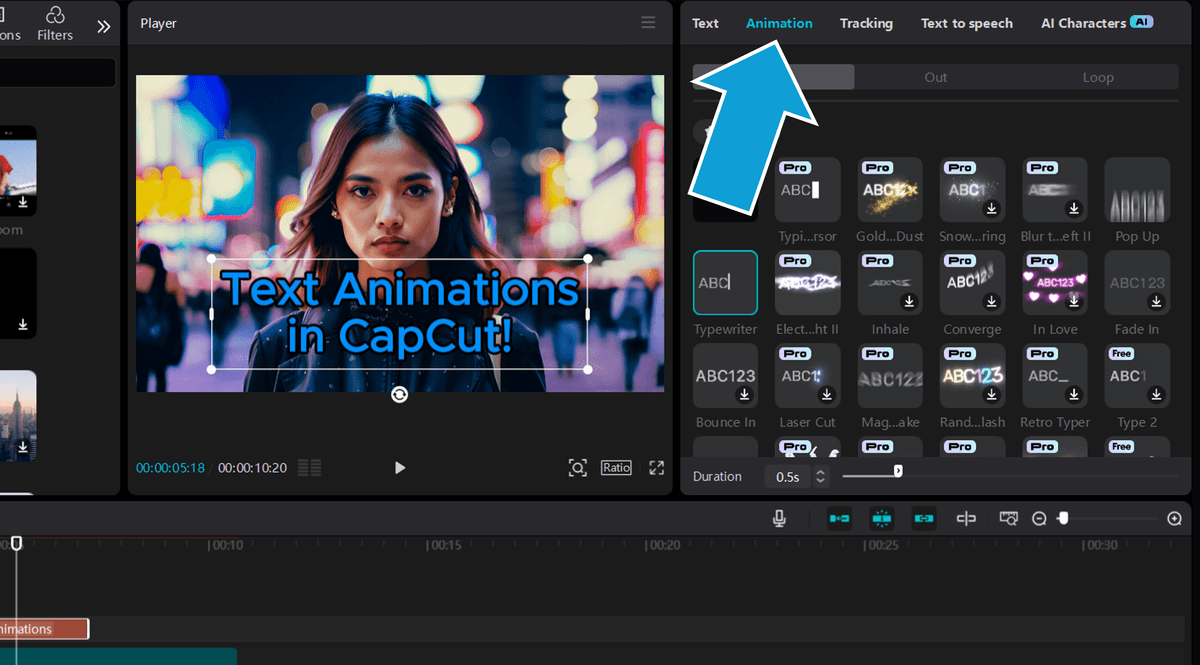The height and width of the screenshot is (665, 1200).
Task: Zoom out the timeline
Action: [1040, 518]
